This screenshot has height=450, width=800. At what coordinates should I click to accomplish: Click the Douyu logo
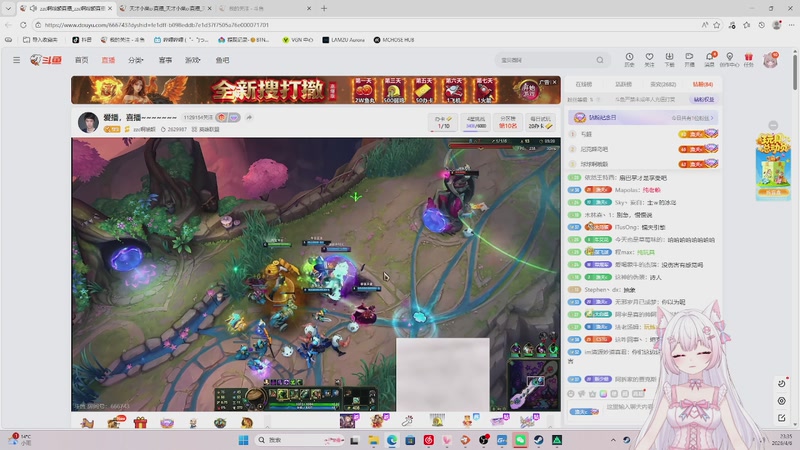46,60
